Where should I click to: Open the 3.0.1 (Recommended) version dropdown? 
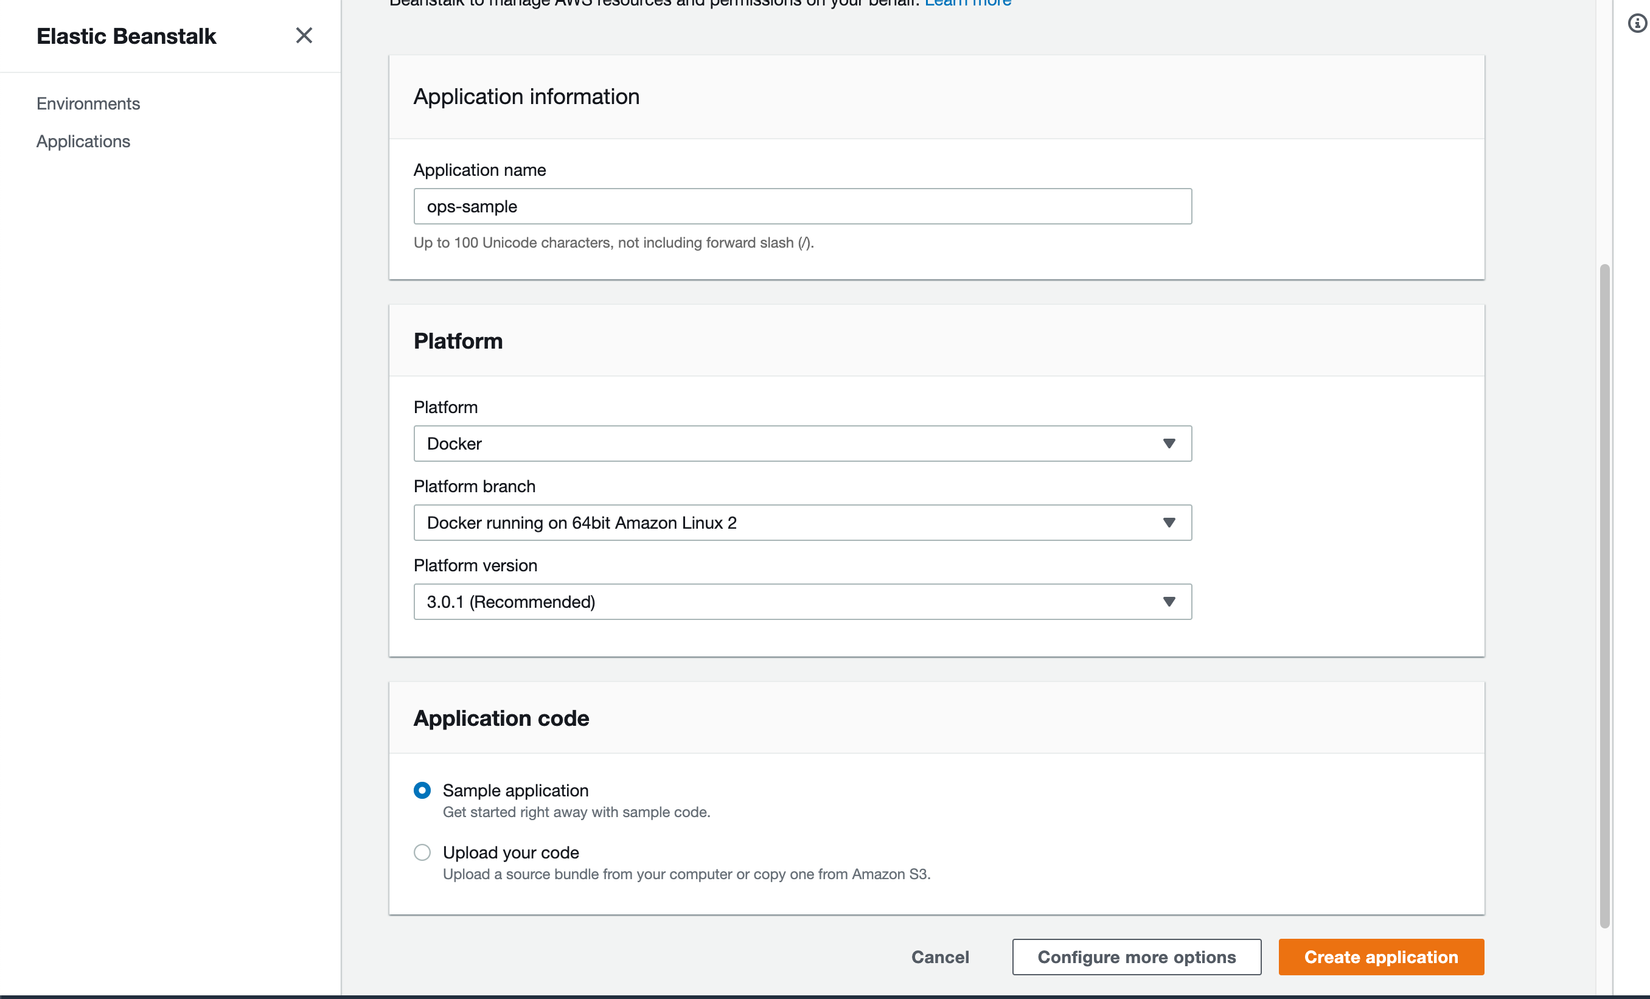801,602
